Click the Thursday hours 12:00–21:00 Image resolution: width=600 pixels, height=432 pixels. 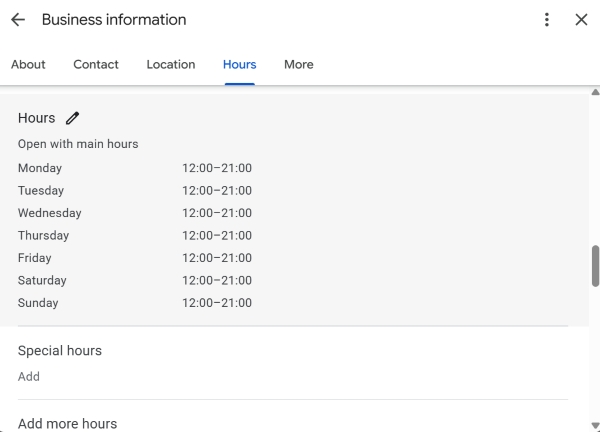[x=217, y=235]
